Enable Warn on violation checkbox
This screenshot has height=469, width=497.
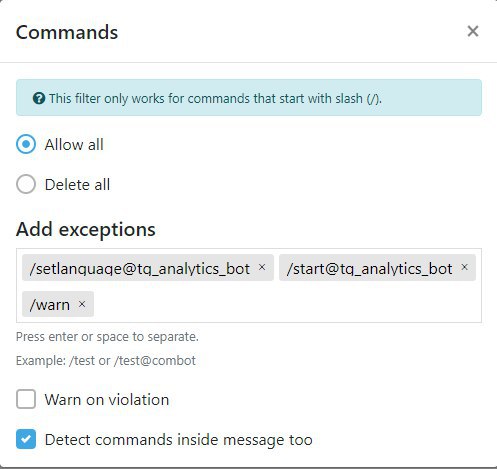pyautogui.click(x=26, y=399)
